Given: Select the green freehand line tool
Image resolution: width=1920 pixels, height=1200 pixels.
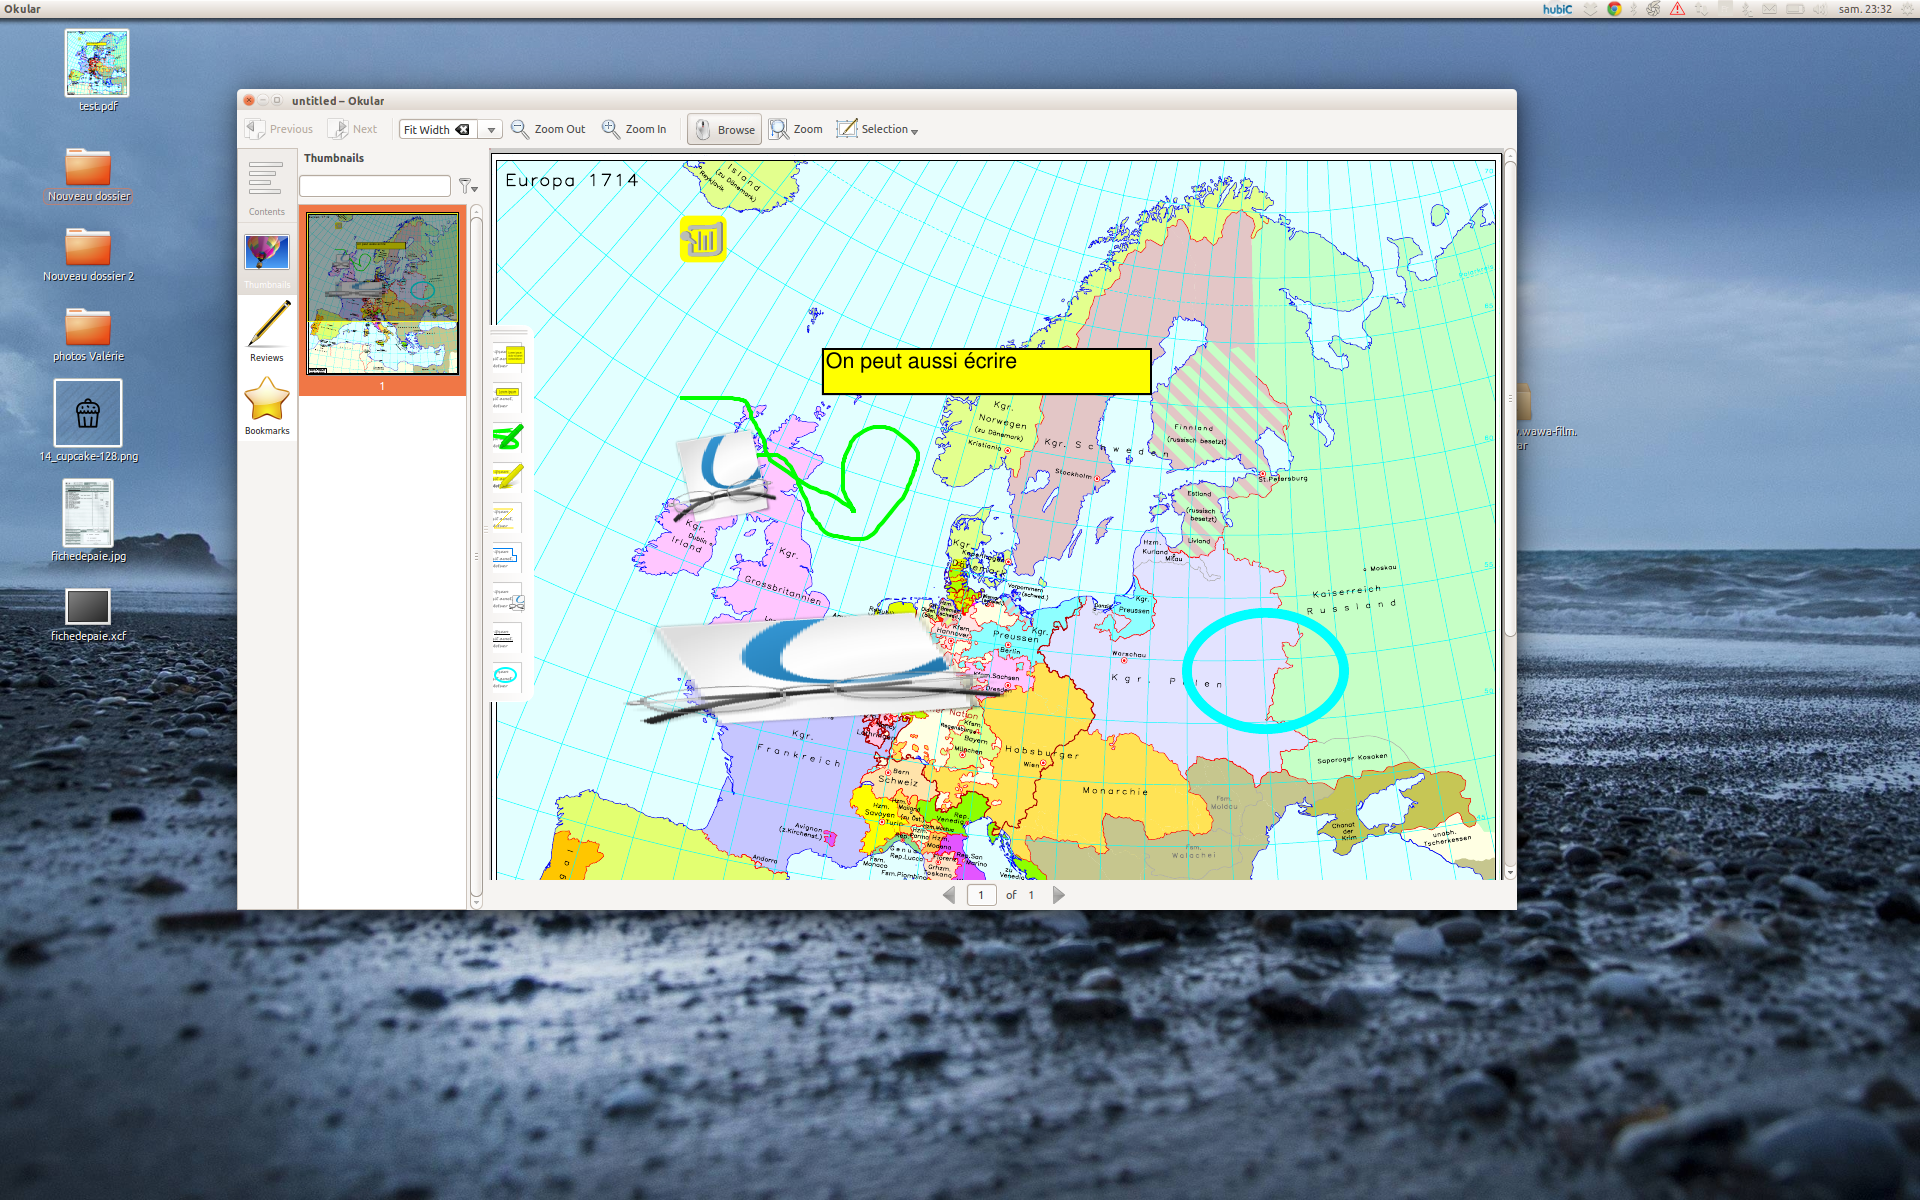Looking at the screenshot, I should [x=508, y=437].
